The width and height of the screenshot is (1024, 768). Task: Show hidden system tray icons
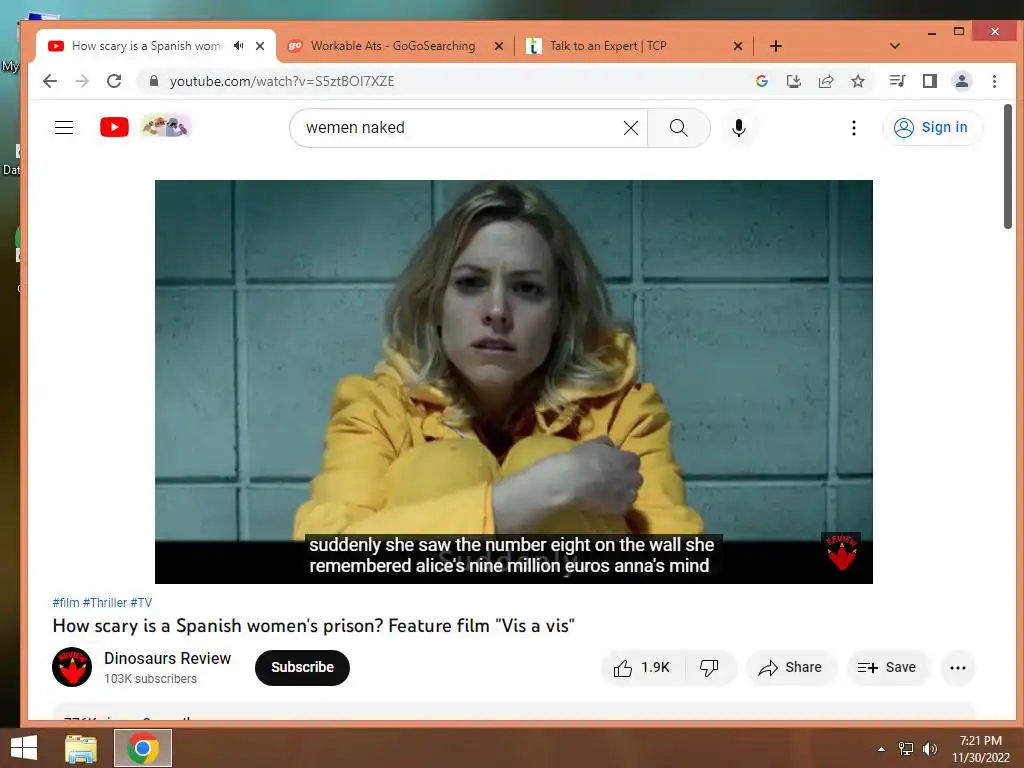881,749
